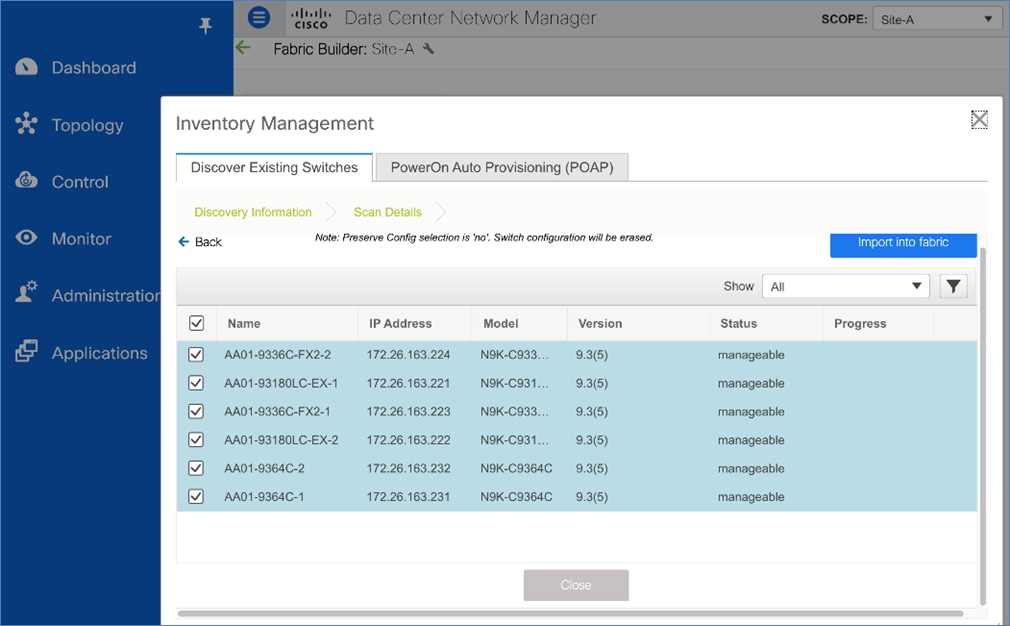Sort by the Status column header
The image size is (1010, 626).
pyautogui.click(x=739, y=323)
